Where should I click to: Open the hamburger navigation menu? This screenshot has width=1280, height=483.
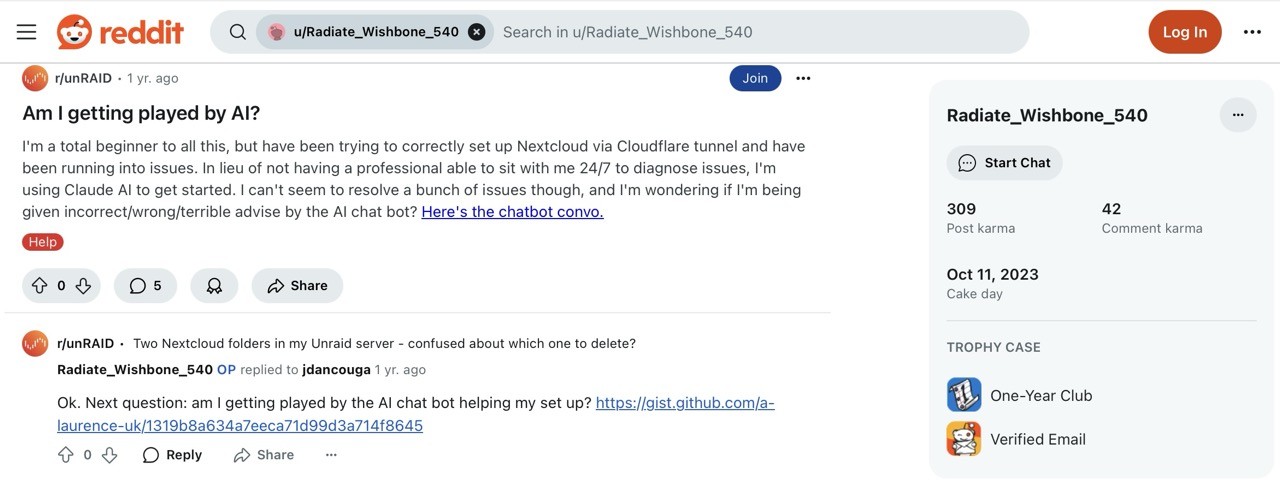(27, 32)
